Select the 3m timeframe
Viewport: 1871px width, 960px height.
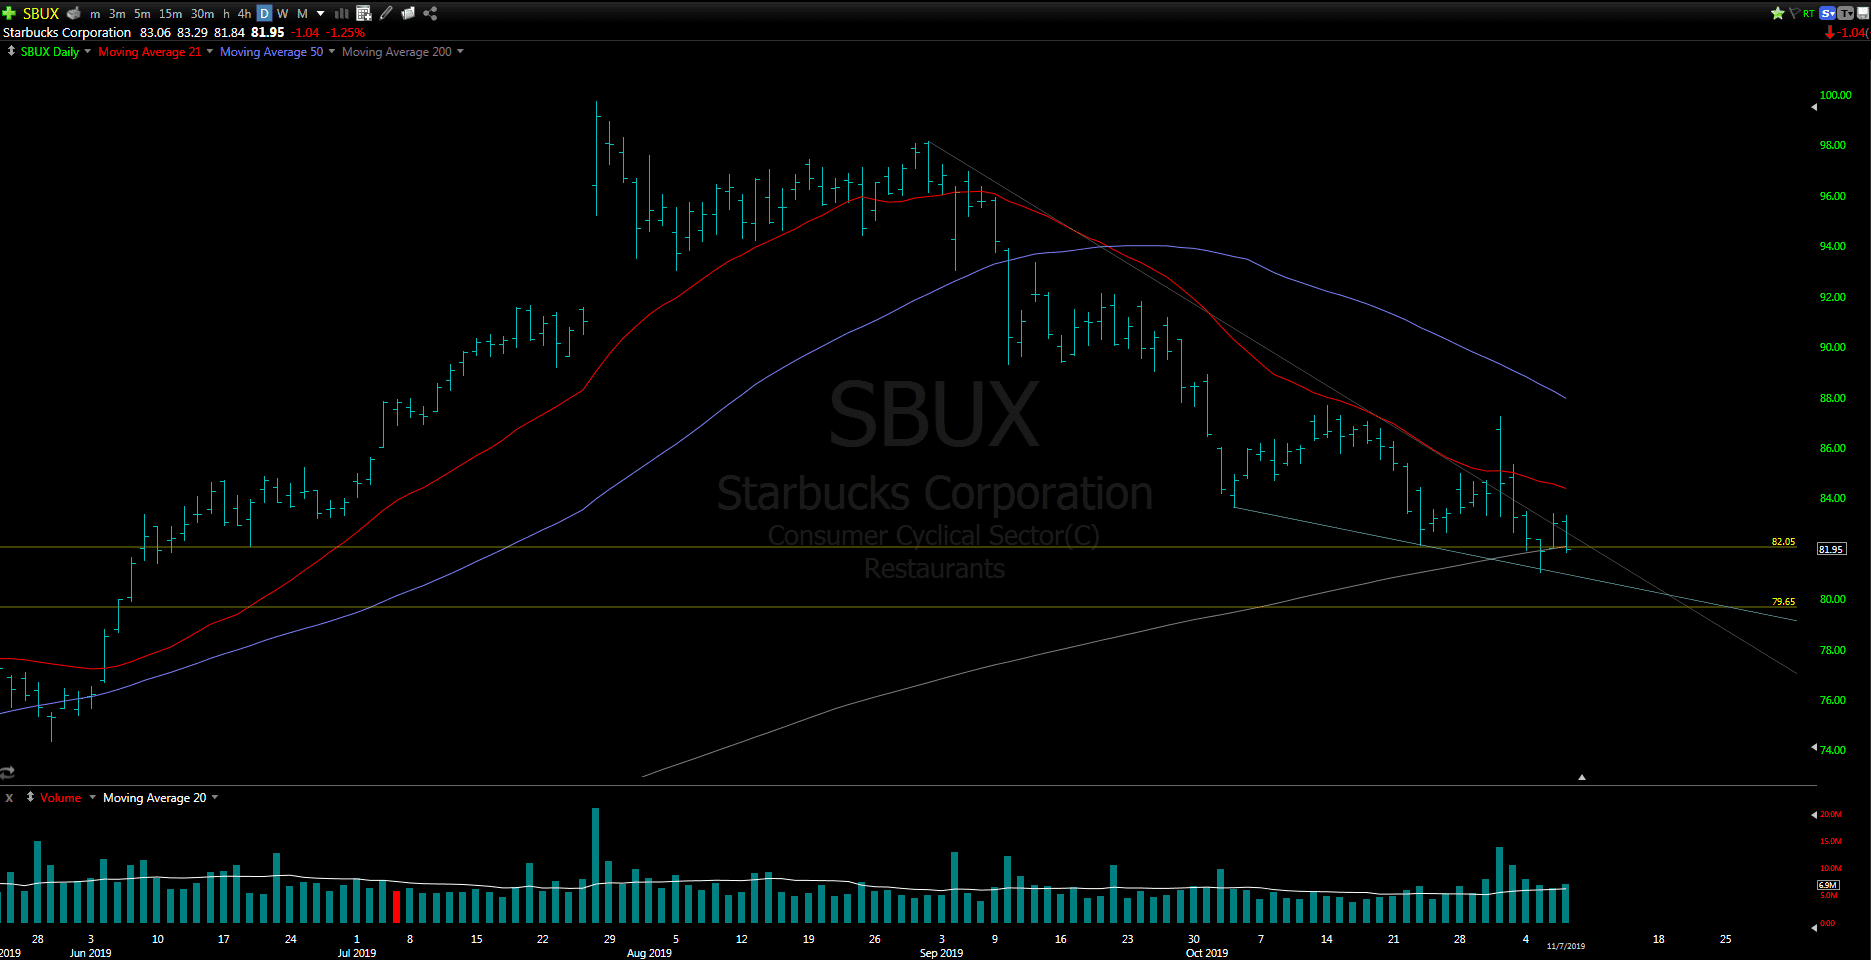tap(117, 14)
